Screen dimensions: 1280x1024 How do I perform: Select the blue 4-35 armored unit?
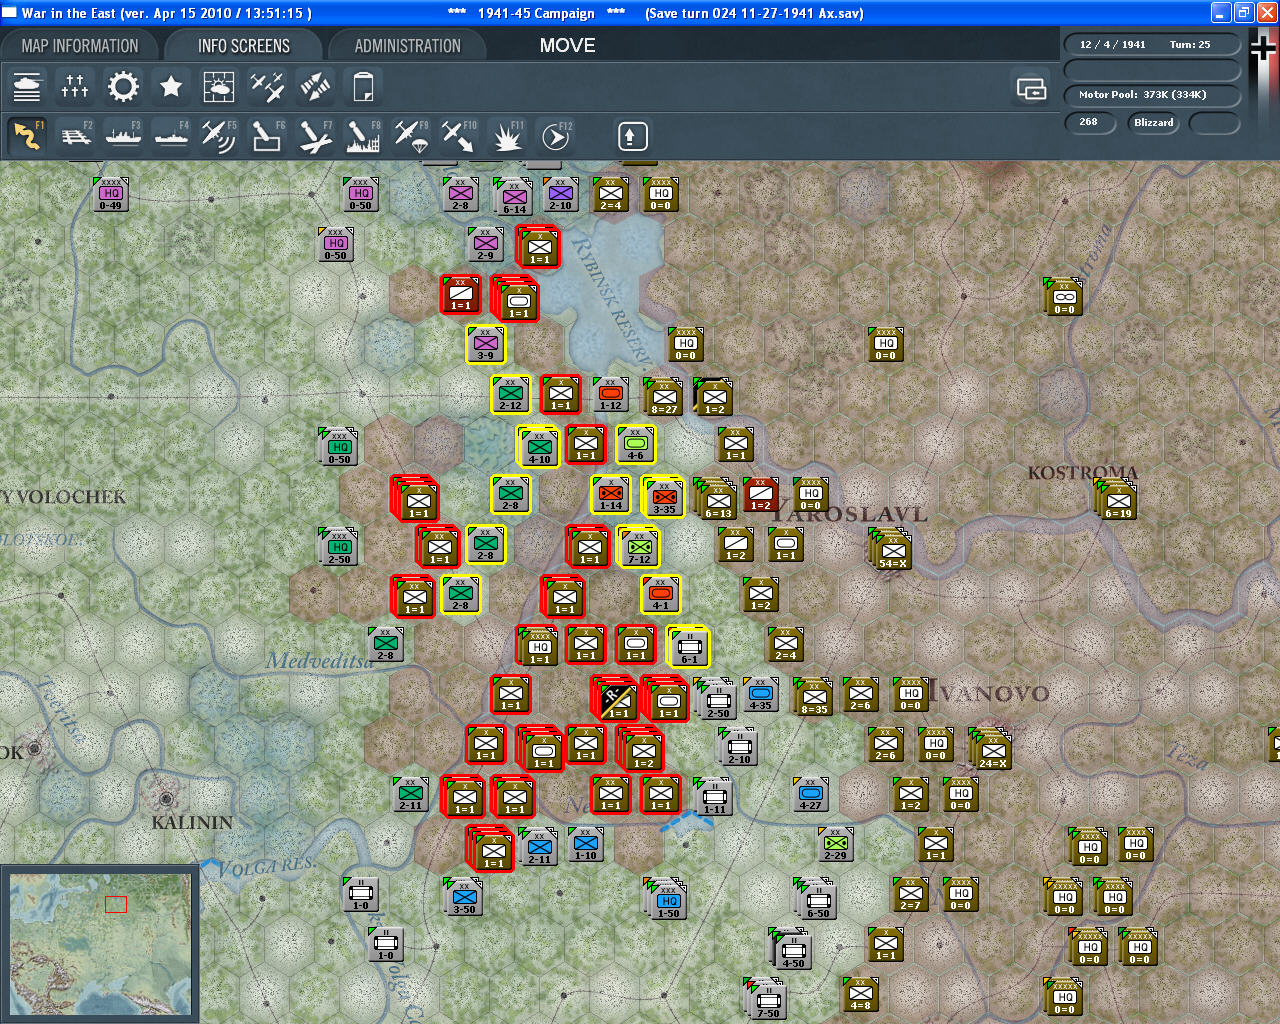click(x=761, y=695)
